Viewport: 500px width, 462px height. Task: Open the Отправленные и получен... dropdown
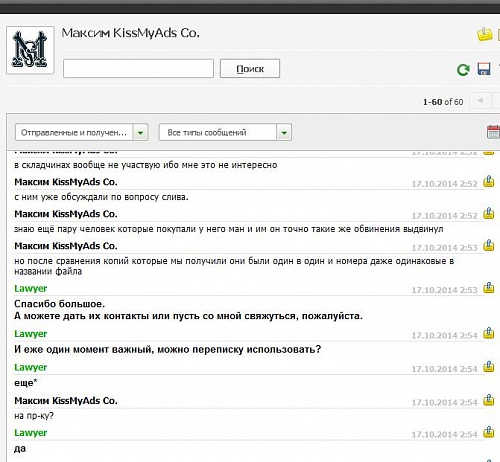click(x=82, y=132)
